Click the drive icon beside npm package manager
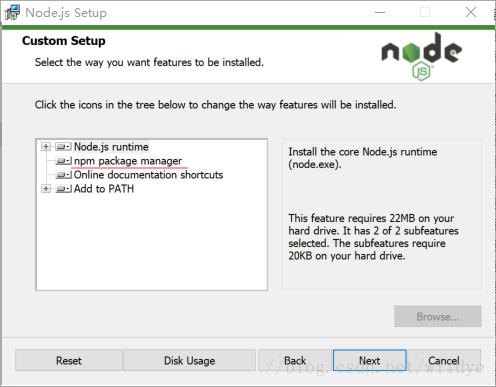496x387 pixels. click(x=63, y=161)
